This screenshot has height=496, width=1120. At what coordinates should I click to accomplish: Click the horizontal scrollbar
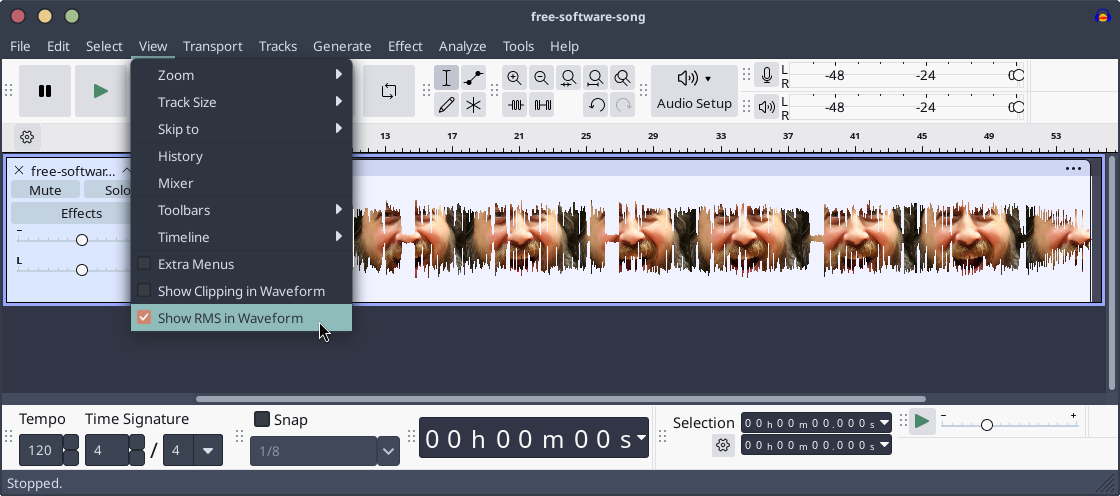[x=561, y=399]
